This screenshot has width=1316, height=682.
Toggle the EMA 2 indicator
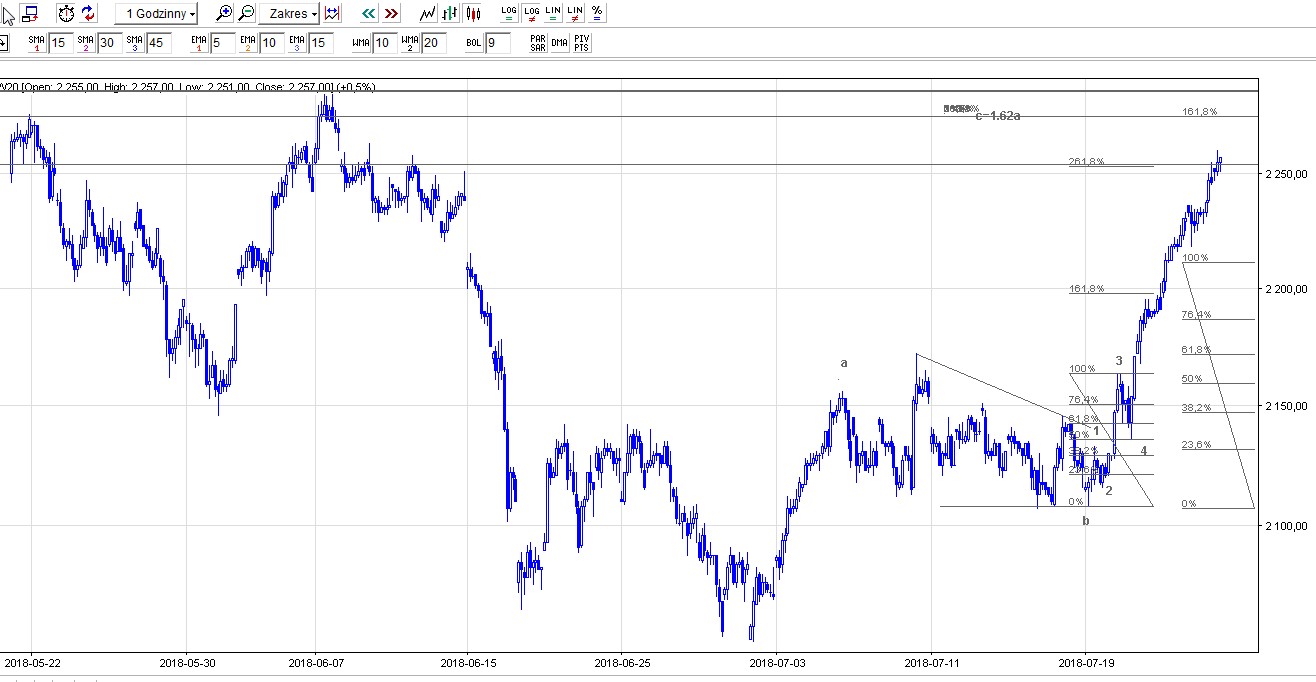[x=248, y=43]
